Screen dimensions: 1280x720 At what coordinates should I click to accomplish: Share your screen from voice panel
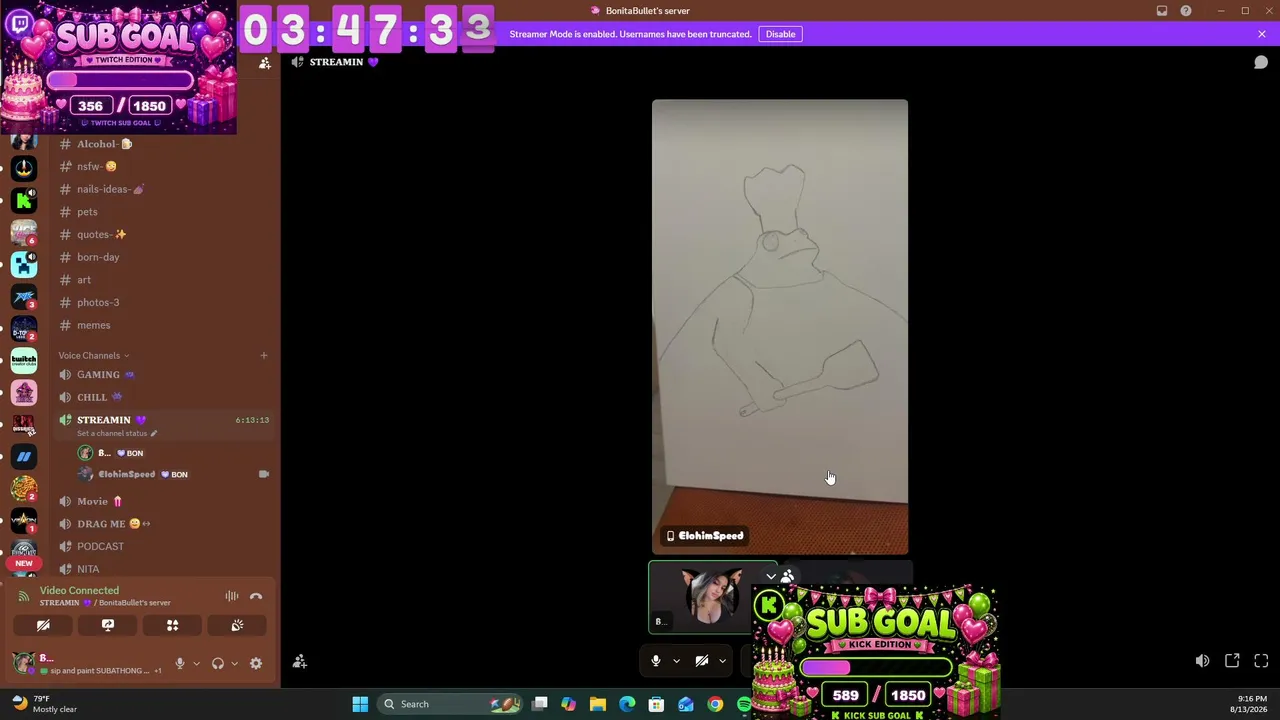[108, 626]
